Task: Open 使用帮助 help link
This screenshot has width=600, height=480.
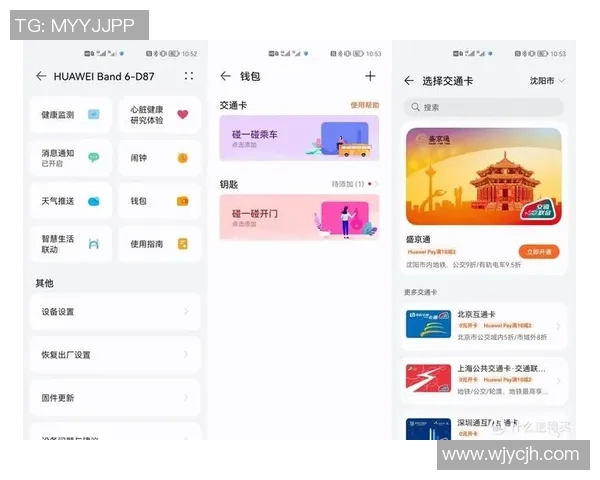Action: tap(365, 105)
